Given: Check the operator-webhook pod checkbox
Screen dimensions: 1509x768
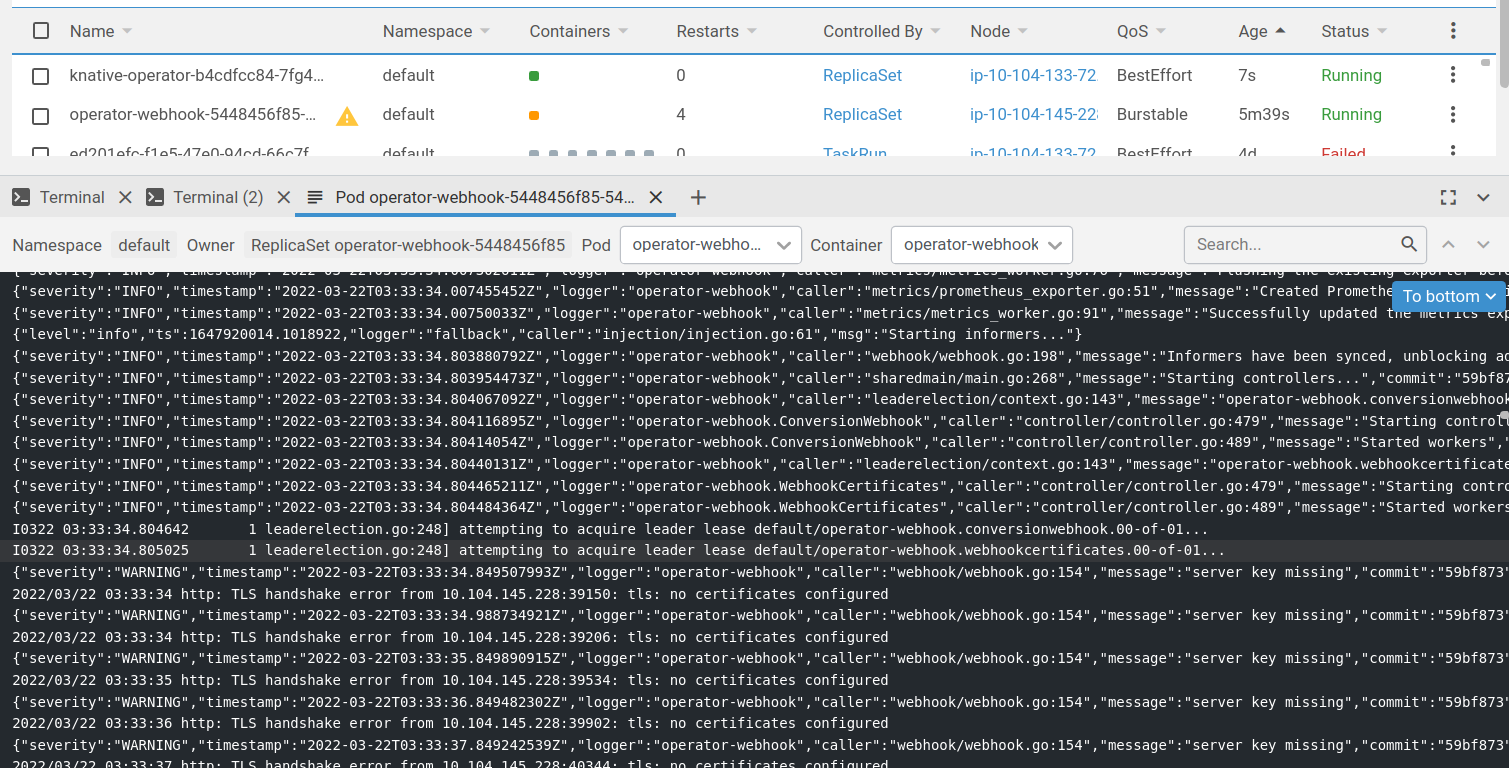Looking at the screenshot, I should click(40, 115).
